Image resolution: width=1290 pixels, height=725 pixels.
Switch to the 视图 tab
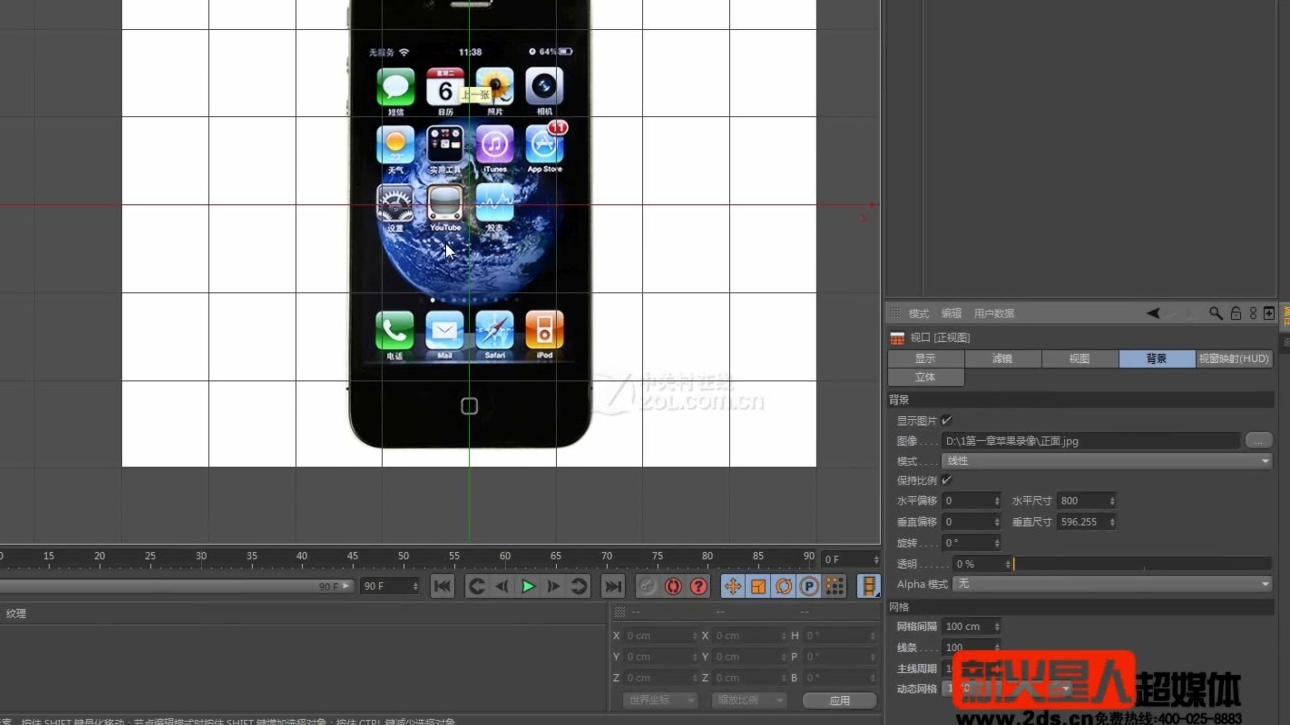tap(1079, 359)
